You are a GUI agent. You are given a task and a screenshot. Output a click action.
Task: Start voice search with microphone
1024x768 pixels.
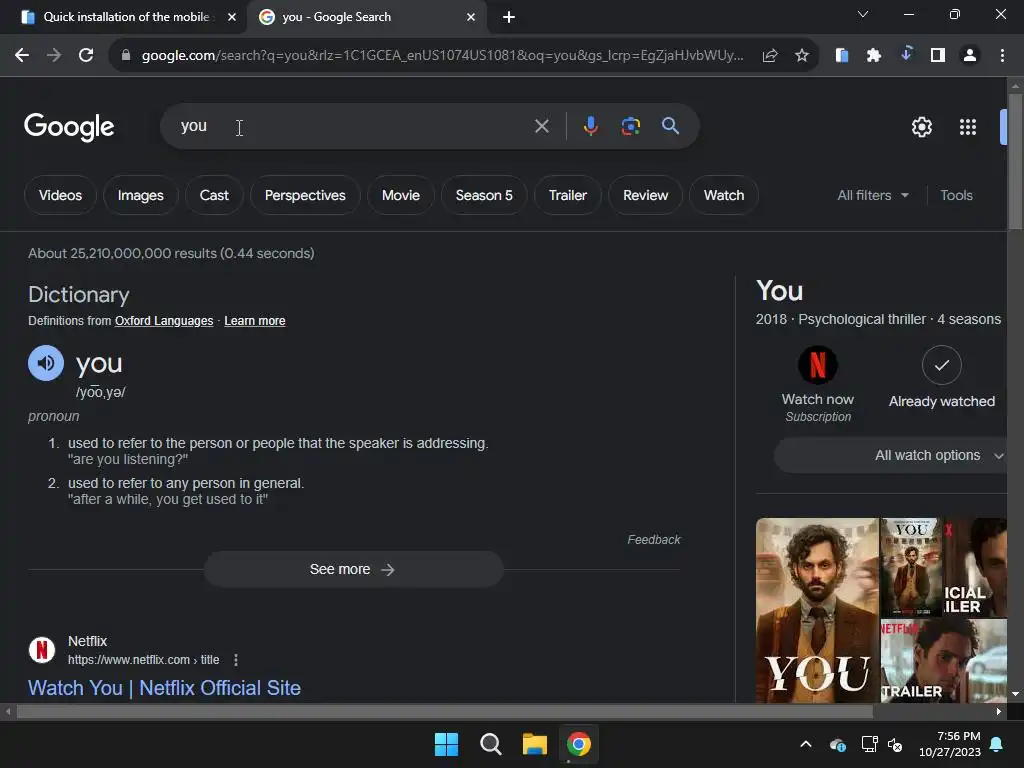(590, 126)
